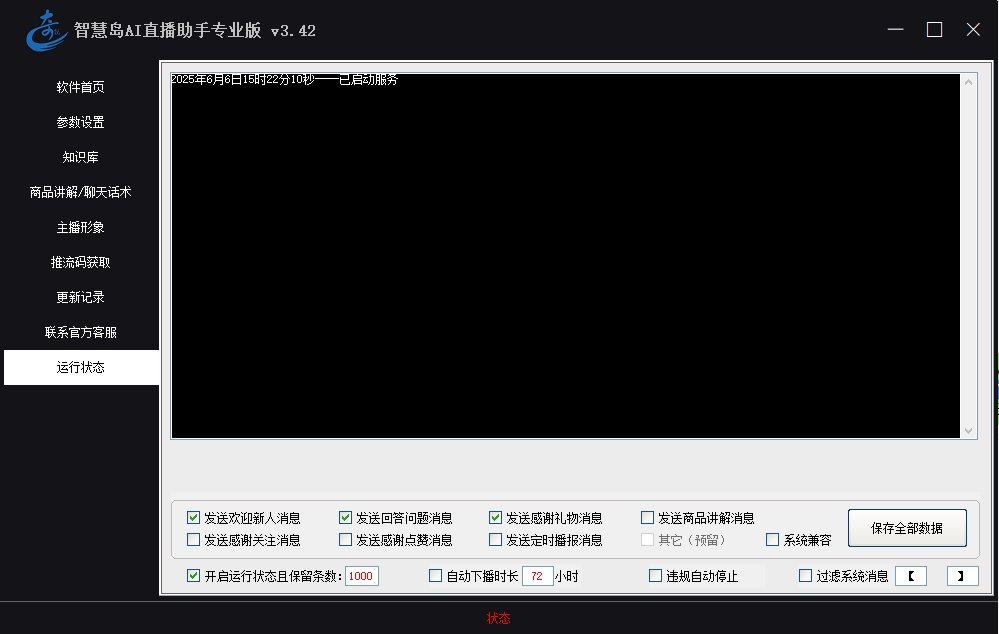Switch to 推流码获取 in the sidebar
The height and width of the screenshot is (634, 999).
click(80, 262)
